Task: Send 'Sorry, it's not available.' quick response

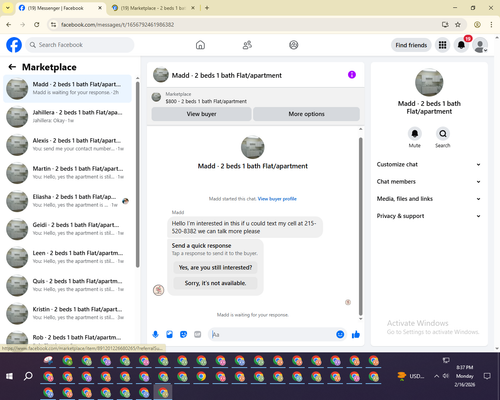Action: point(215,283)
